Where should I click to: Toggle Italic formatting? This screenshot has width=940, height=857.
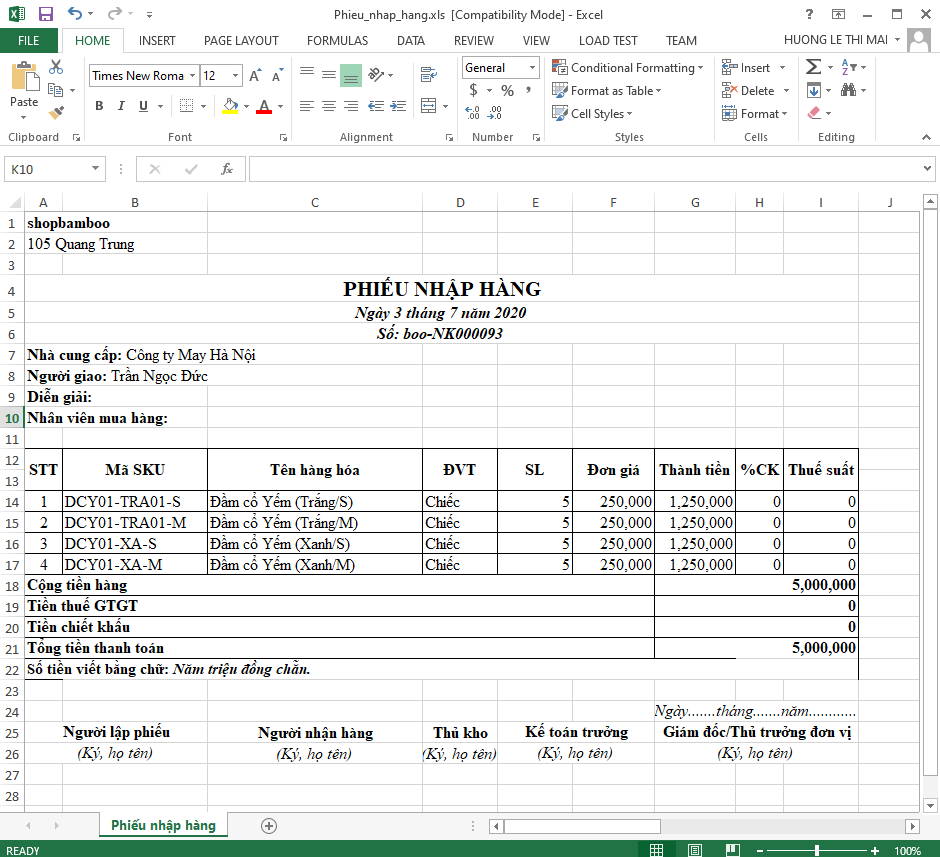click(121, 106)
